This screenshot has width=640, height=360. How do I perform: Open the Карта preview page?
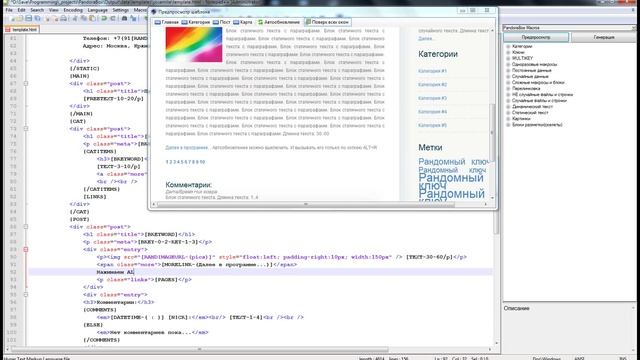(x=243, y=22)
